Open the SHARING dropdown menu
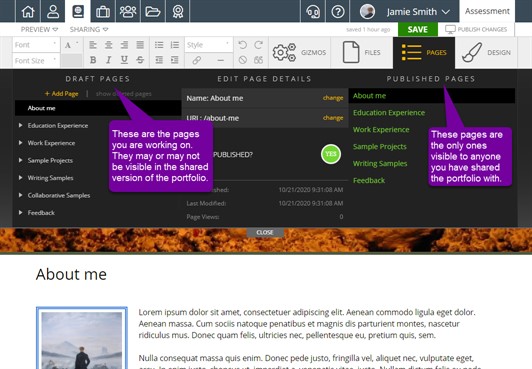This screenshot has width=532, height=369. click(89, 30)
